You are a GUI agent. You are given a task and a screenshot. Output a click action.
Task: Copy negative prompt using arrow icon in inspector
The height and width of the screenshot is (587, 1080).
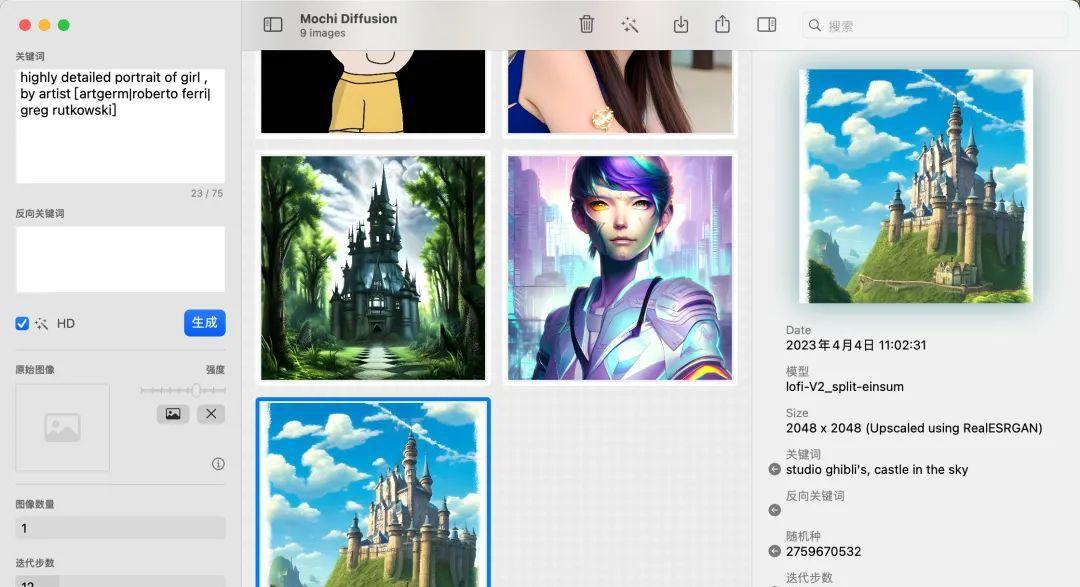point(774,510)
